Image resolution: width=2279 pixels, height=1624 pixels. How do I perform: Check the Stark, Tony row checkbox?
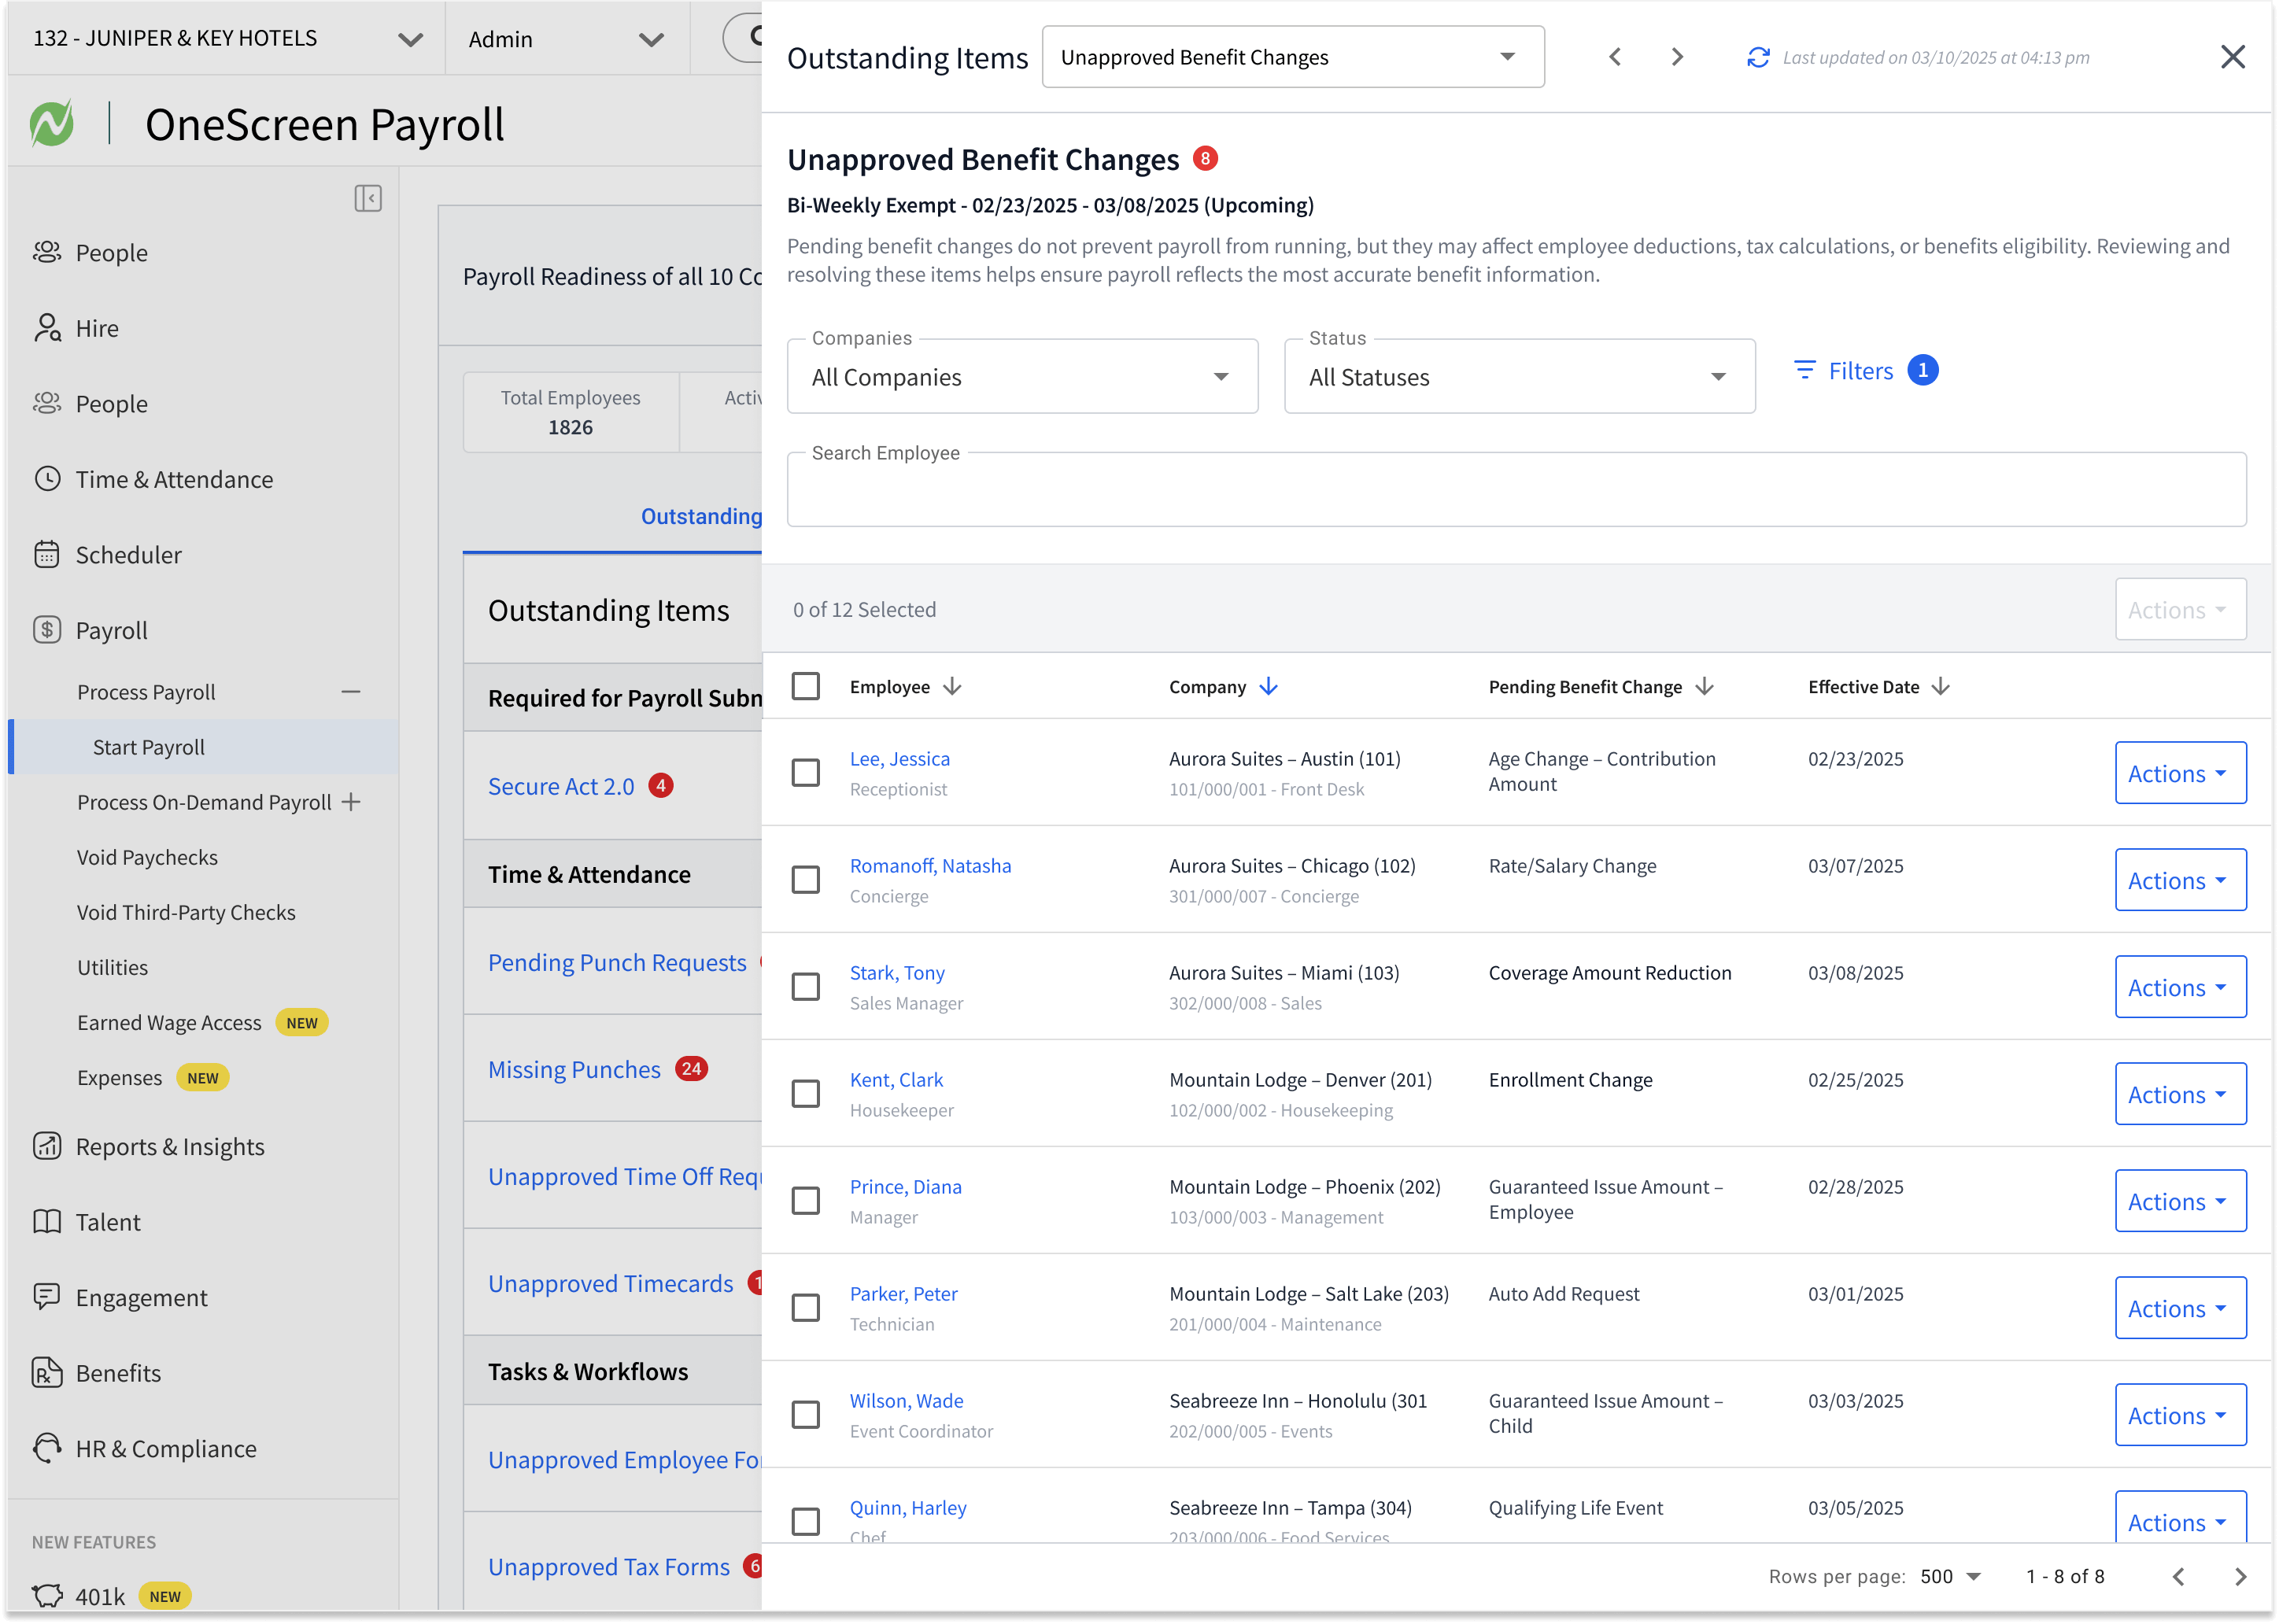805,986
